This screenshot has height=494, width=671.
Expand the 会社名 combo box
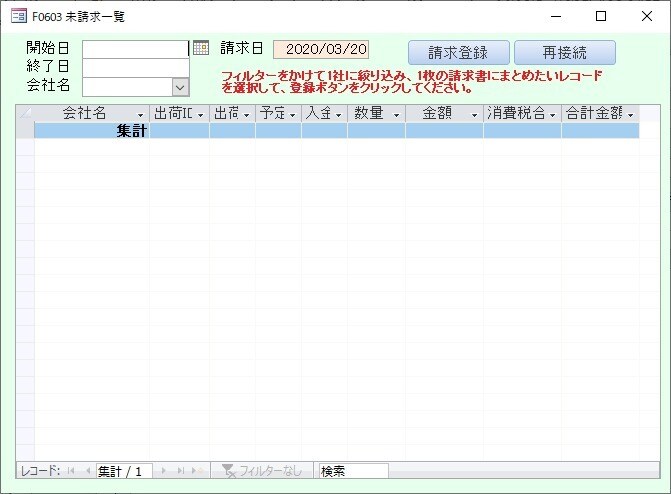(180, 88)
